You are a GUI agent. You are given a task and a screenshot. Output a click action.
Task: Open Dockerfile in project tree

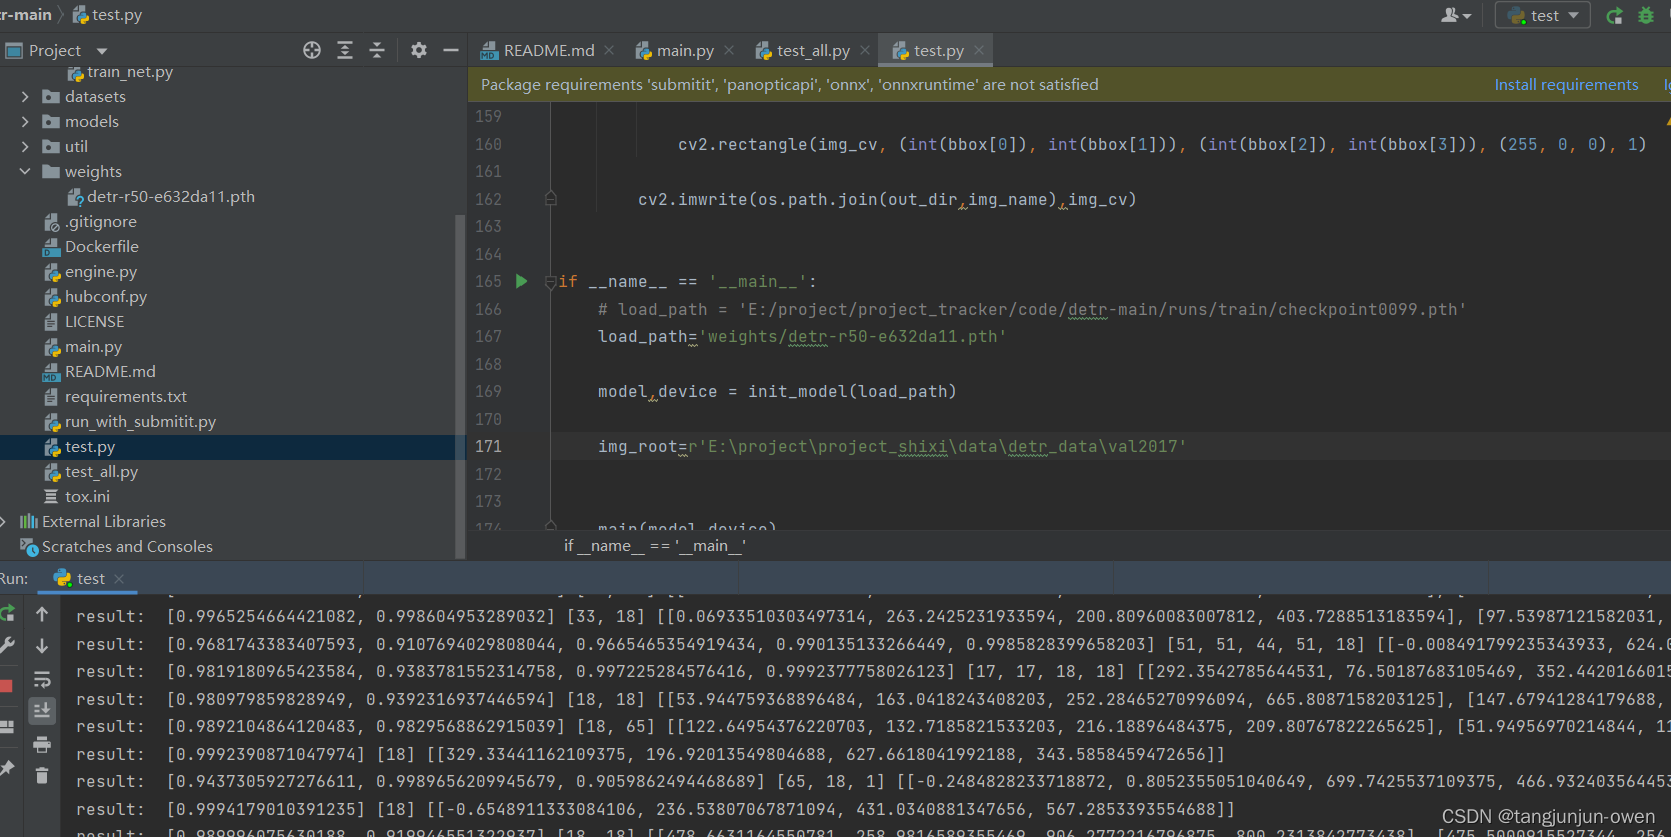pyautogui.click(x=91, y=247)
